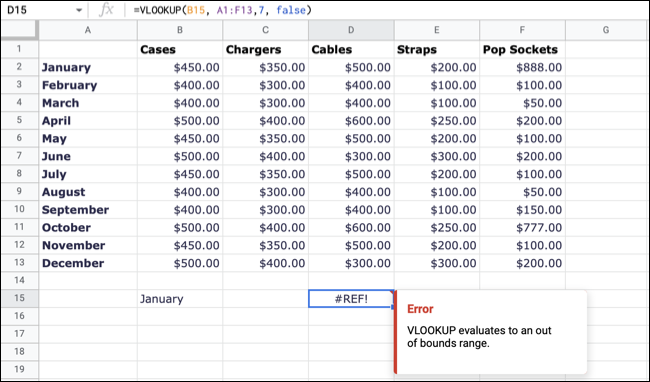Click inside the formula bar VLOOKUP text

click(x=222, y=10)
